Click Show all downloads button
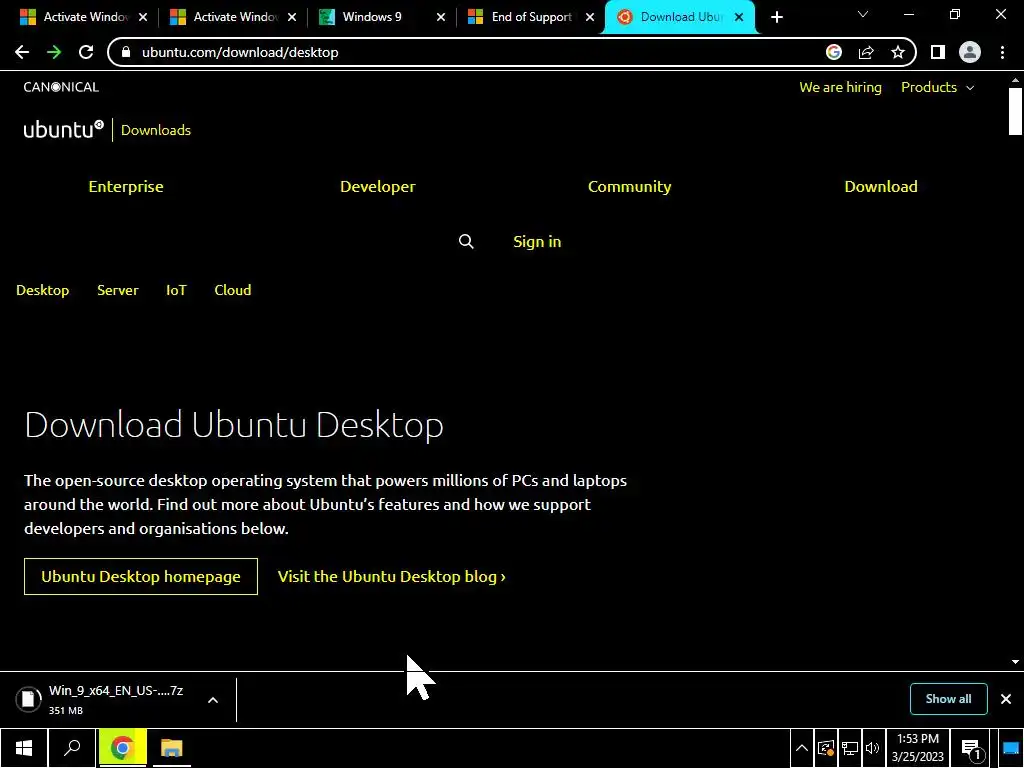Screen dimensions: 1024x768 948,699
